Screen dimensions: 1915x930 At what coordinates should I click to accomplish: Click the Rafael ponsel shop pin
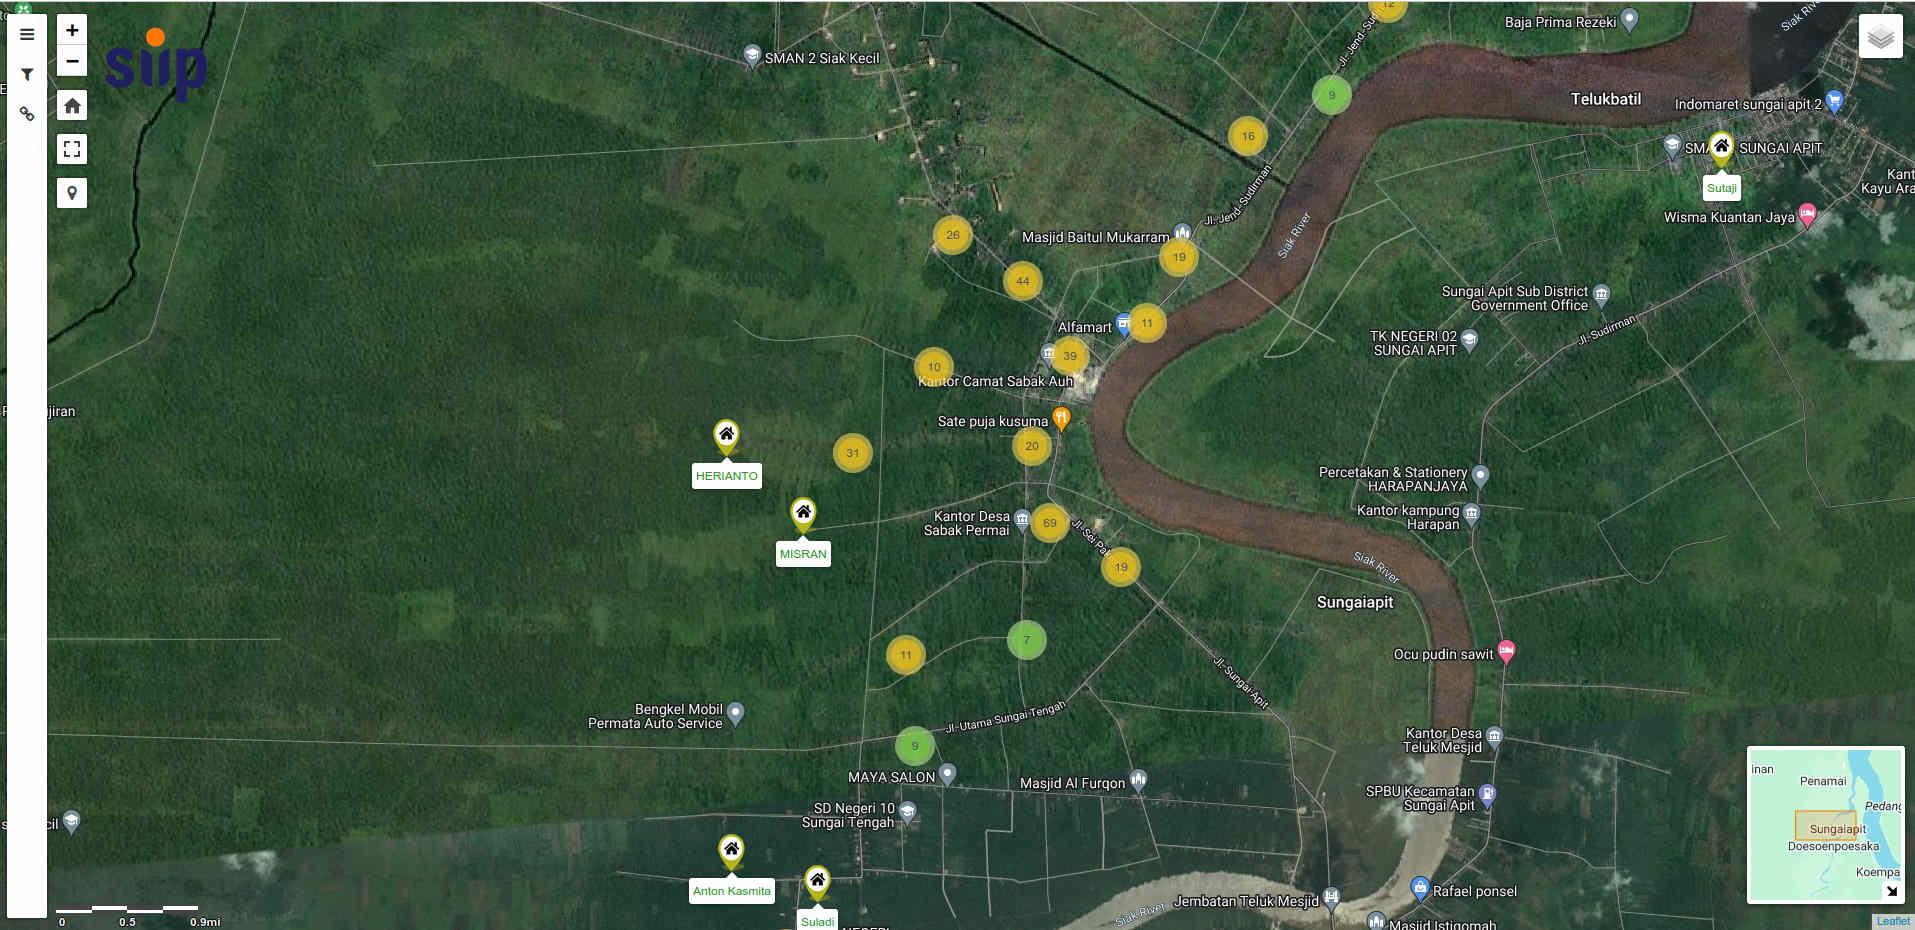coord(1419,888)
